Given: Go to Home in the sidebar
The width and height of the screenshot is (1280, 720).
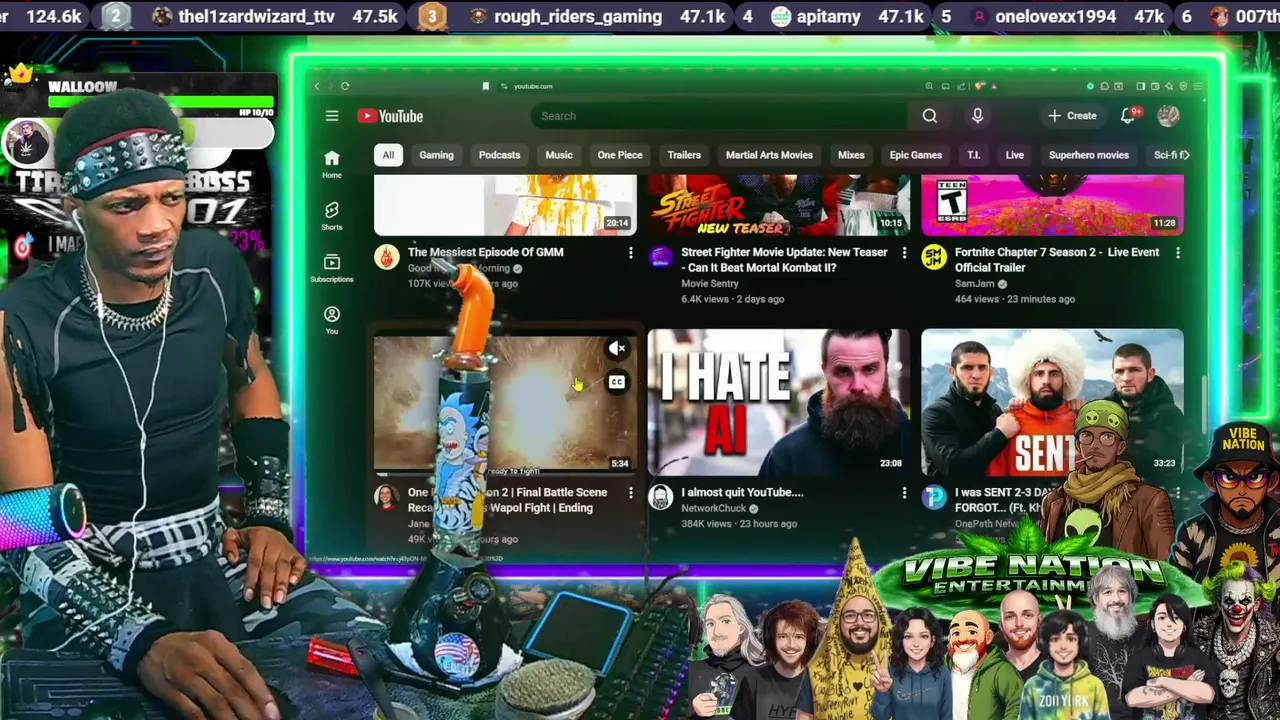Looking at the screenshot, I should click(332, 164).
